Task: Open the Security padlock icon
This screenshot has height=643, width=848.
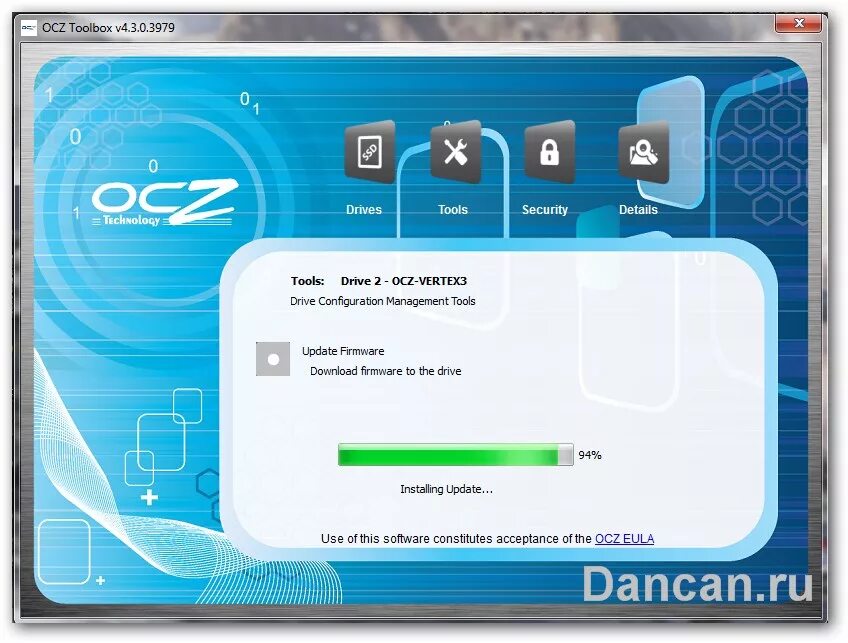Action: 549,152
